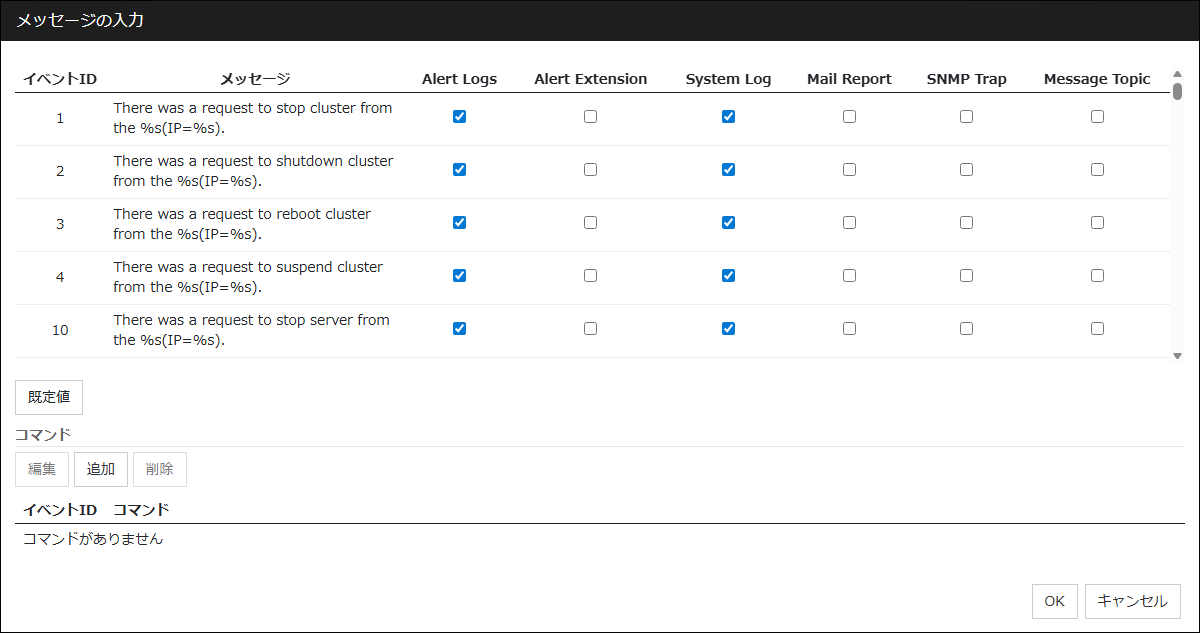Confirm with the OK button
This screenshot has width=1200, height=633.
(1054, 601)
